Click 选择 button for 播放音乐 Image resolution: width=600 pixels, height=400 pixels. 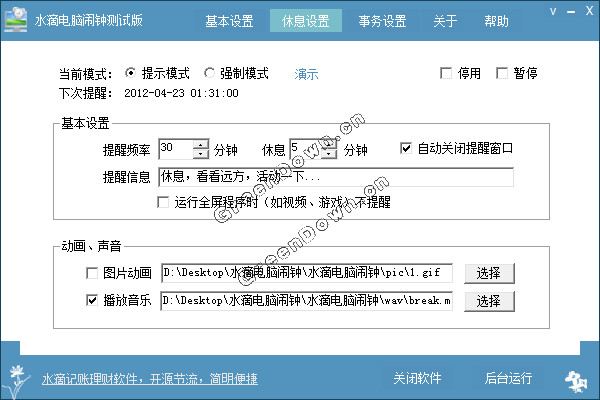tap(489, 301)
